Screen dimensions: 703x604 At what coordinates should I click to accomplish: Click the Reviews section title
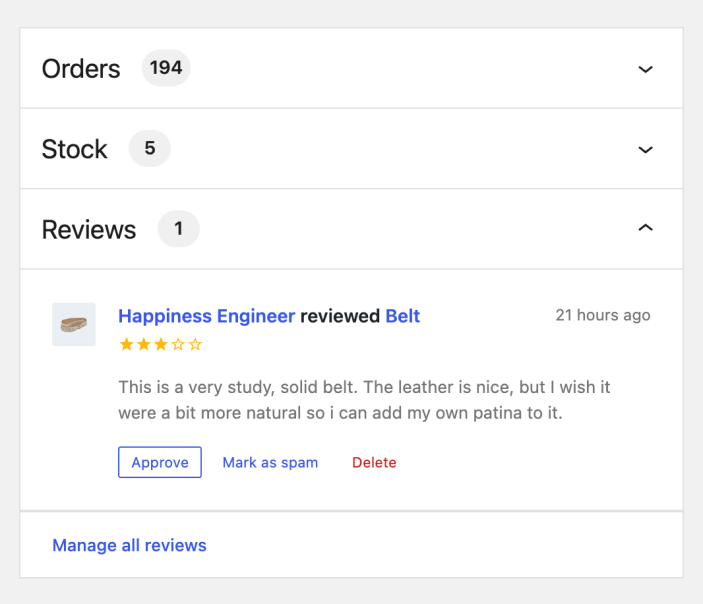tap(89, 229)
